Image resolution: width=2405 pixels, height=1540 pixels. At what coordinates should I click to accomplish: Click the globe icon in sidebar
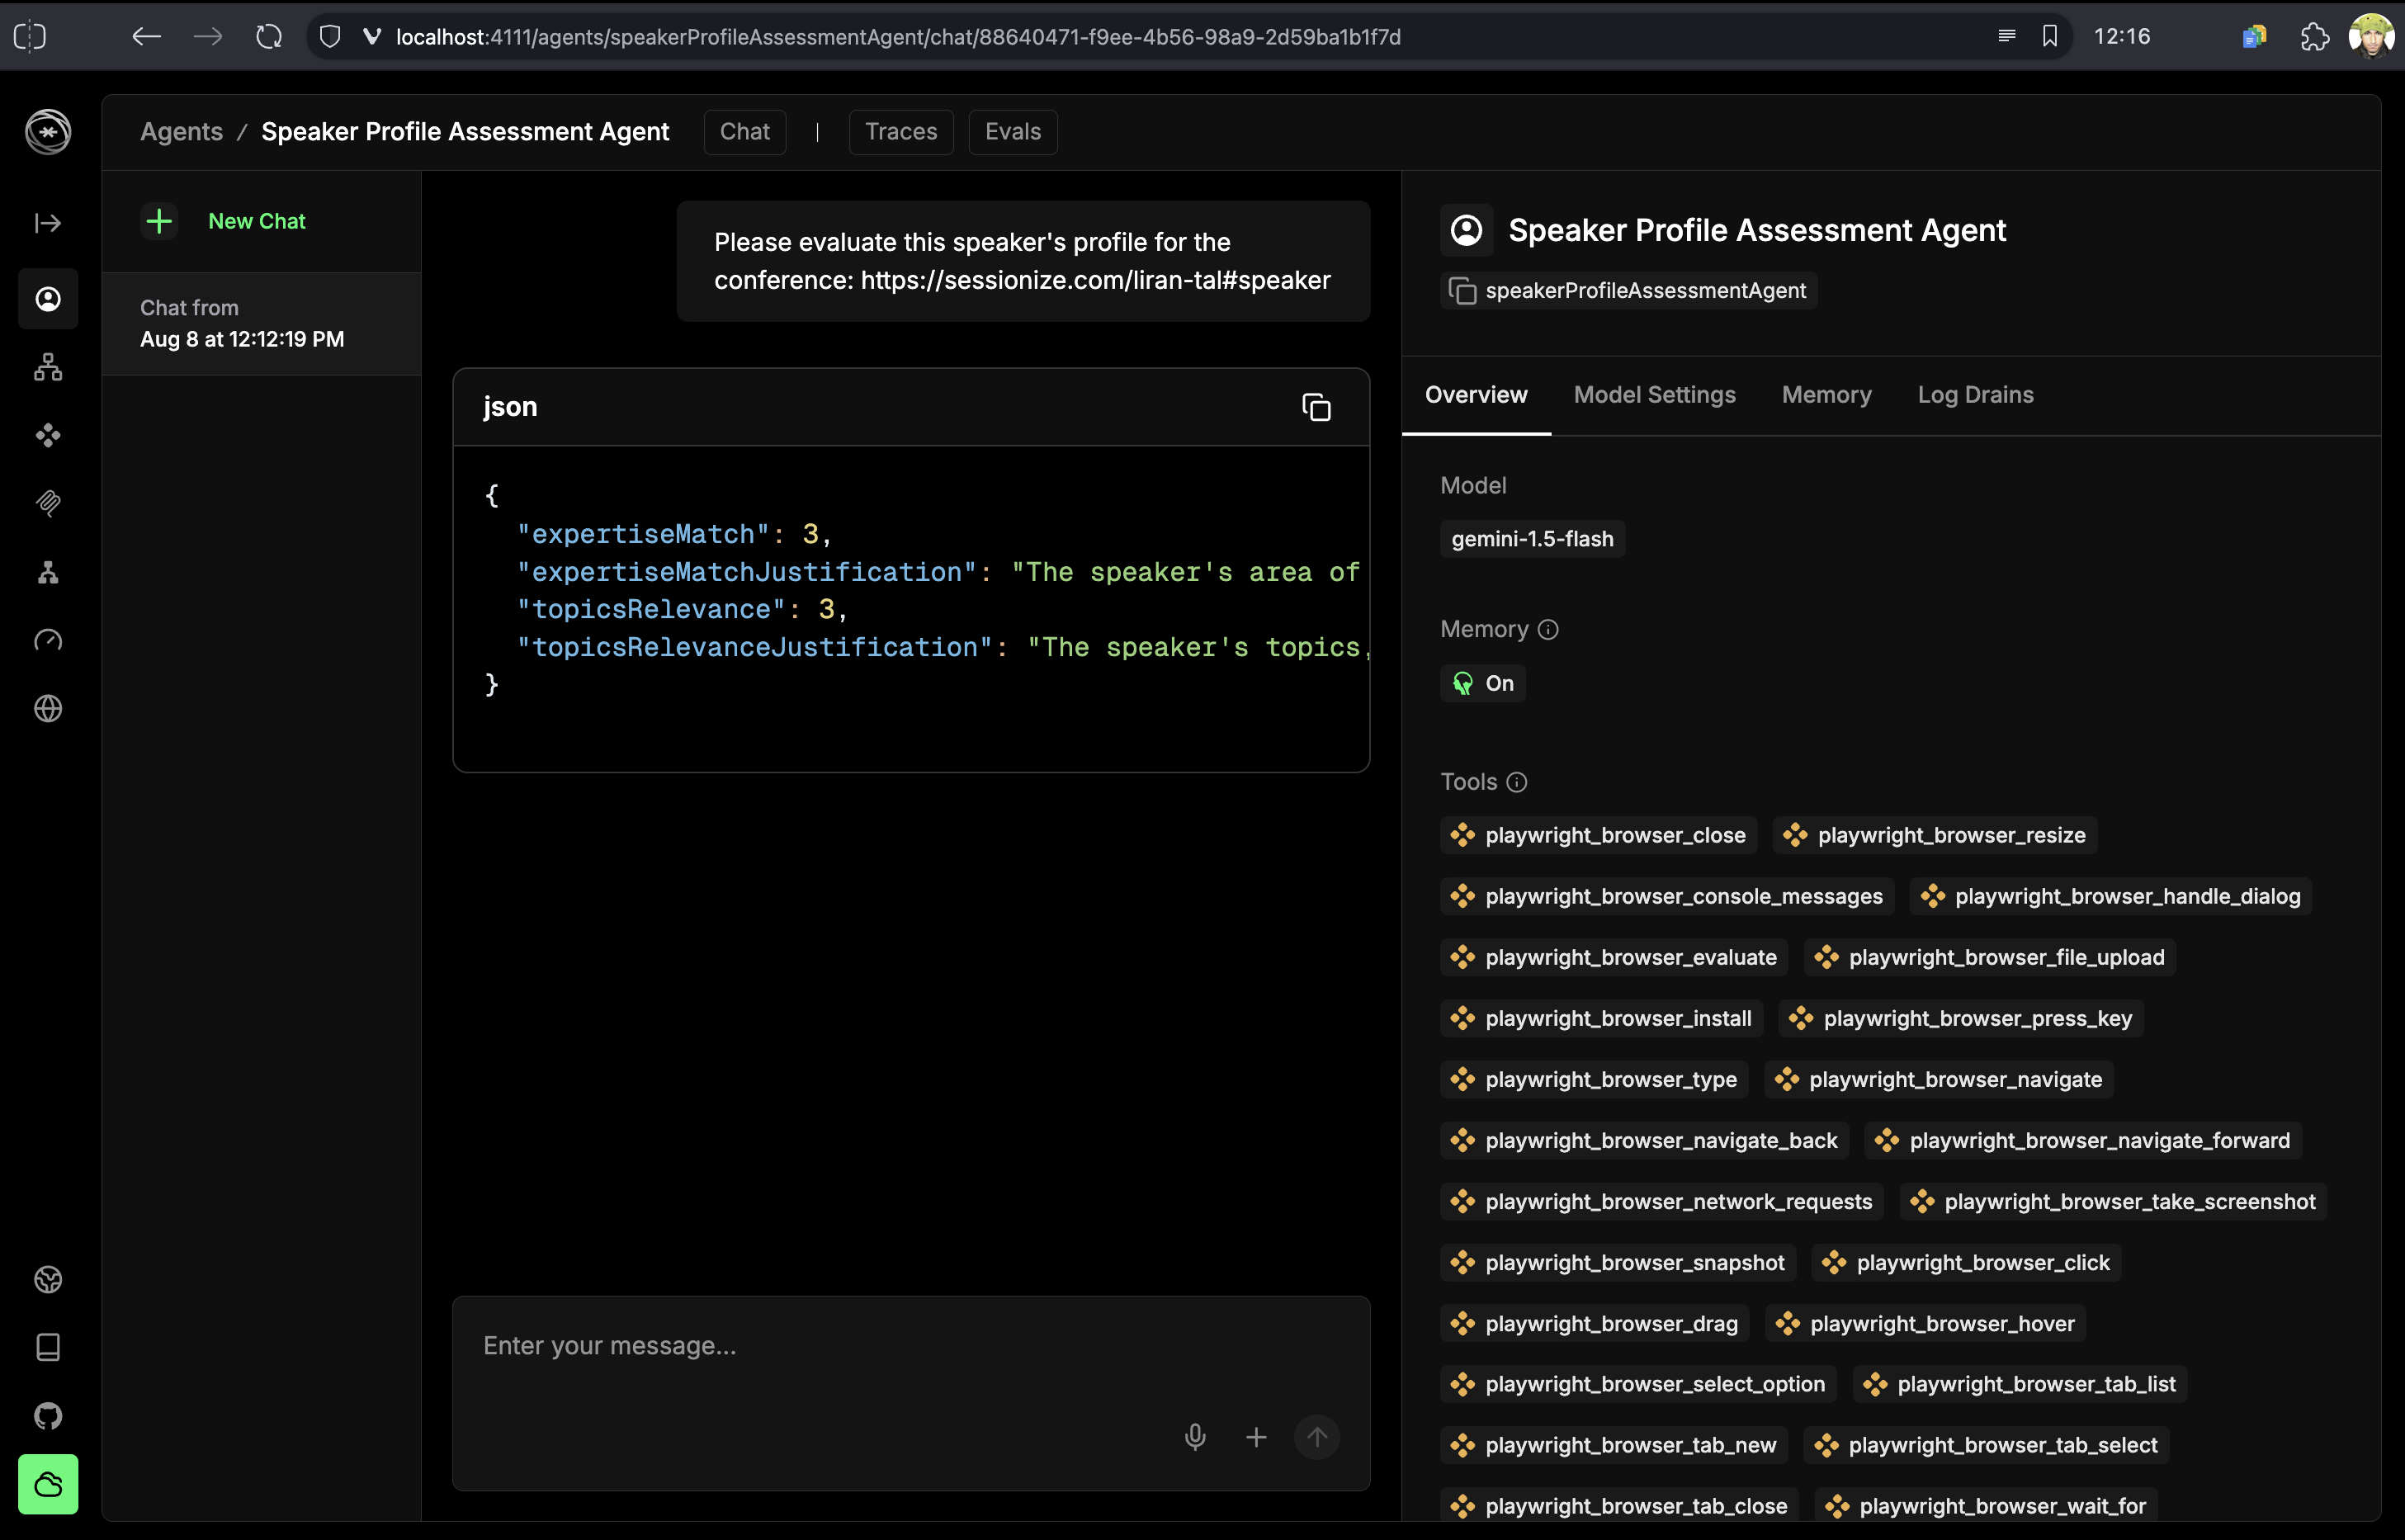[48, 708]
